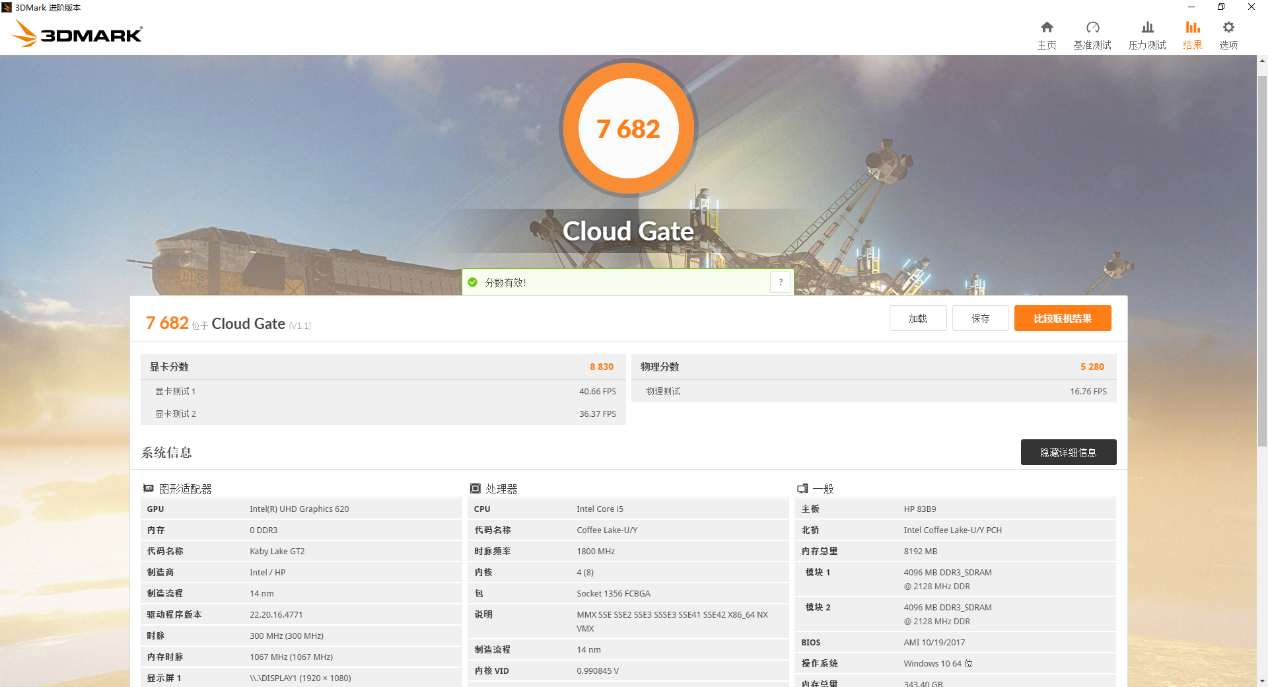The image size is (1268, 687).
Task: Click 隐藏详细信息 button
Action: 1068,452
